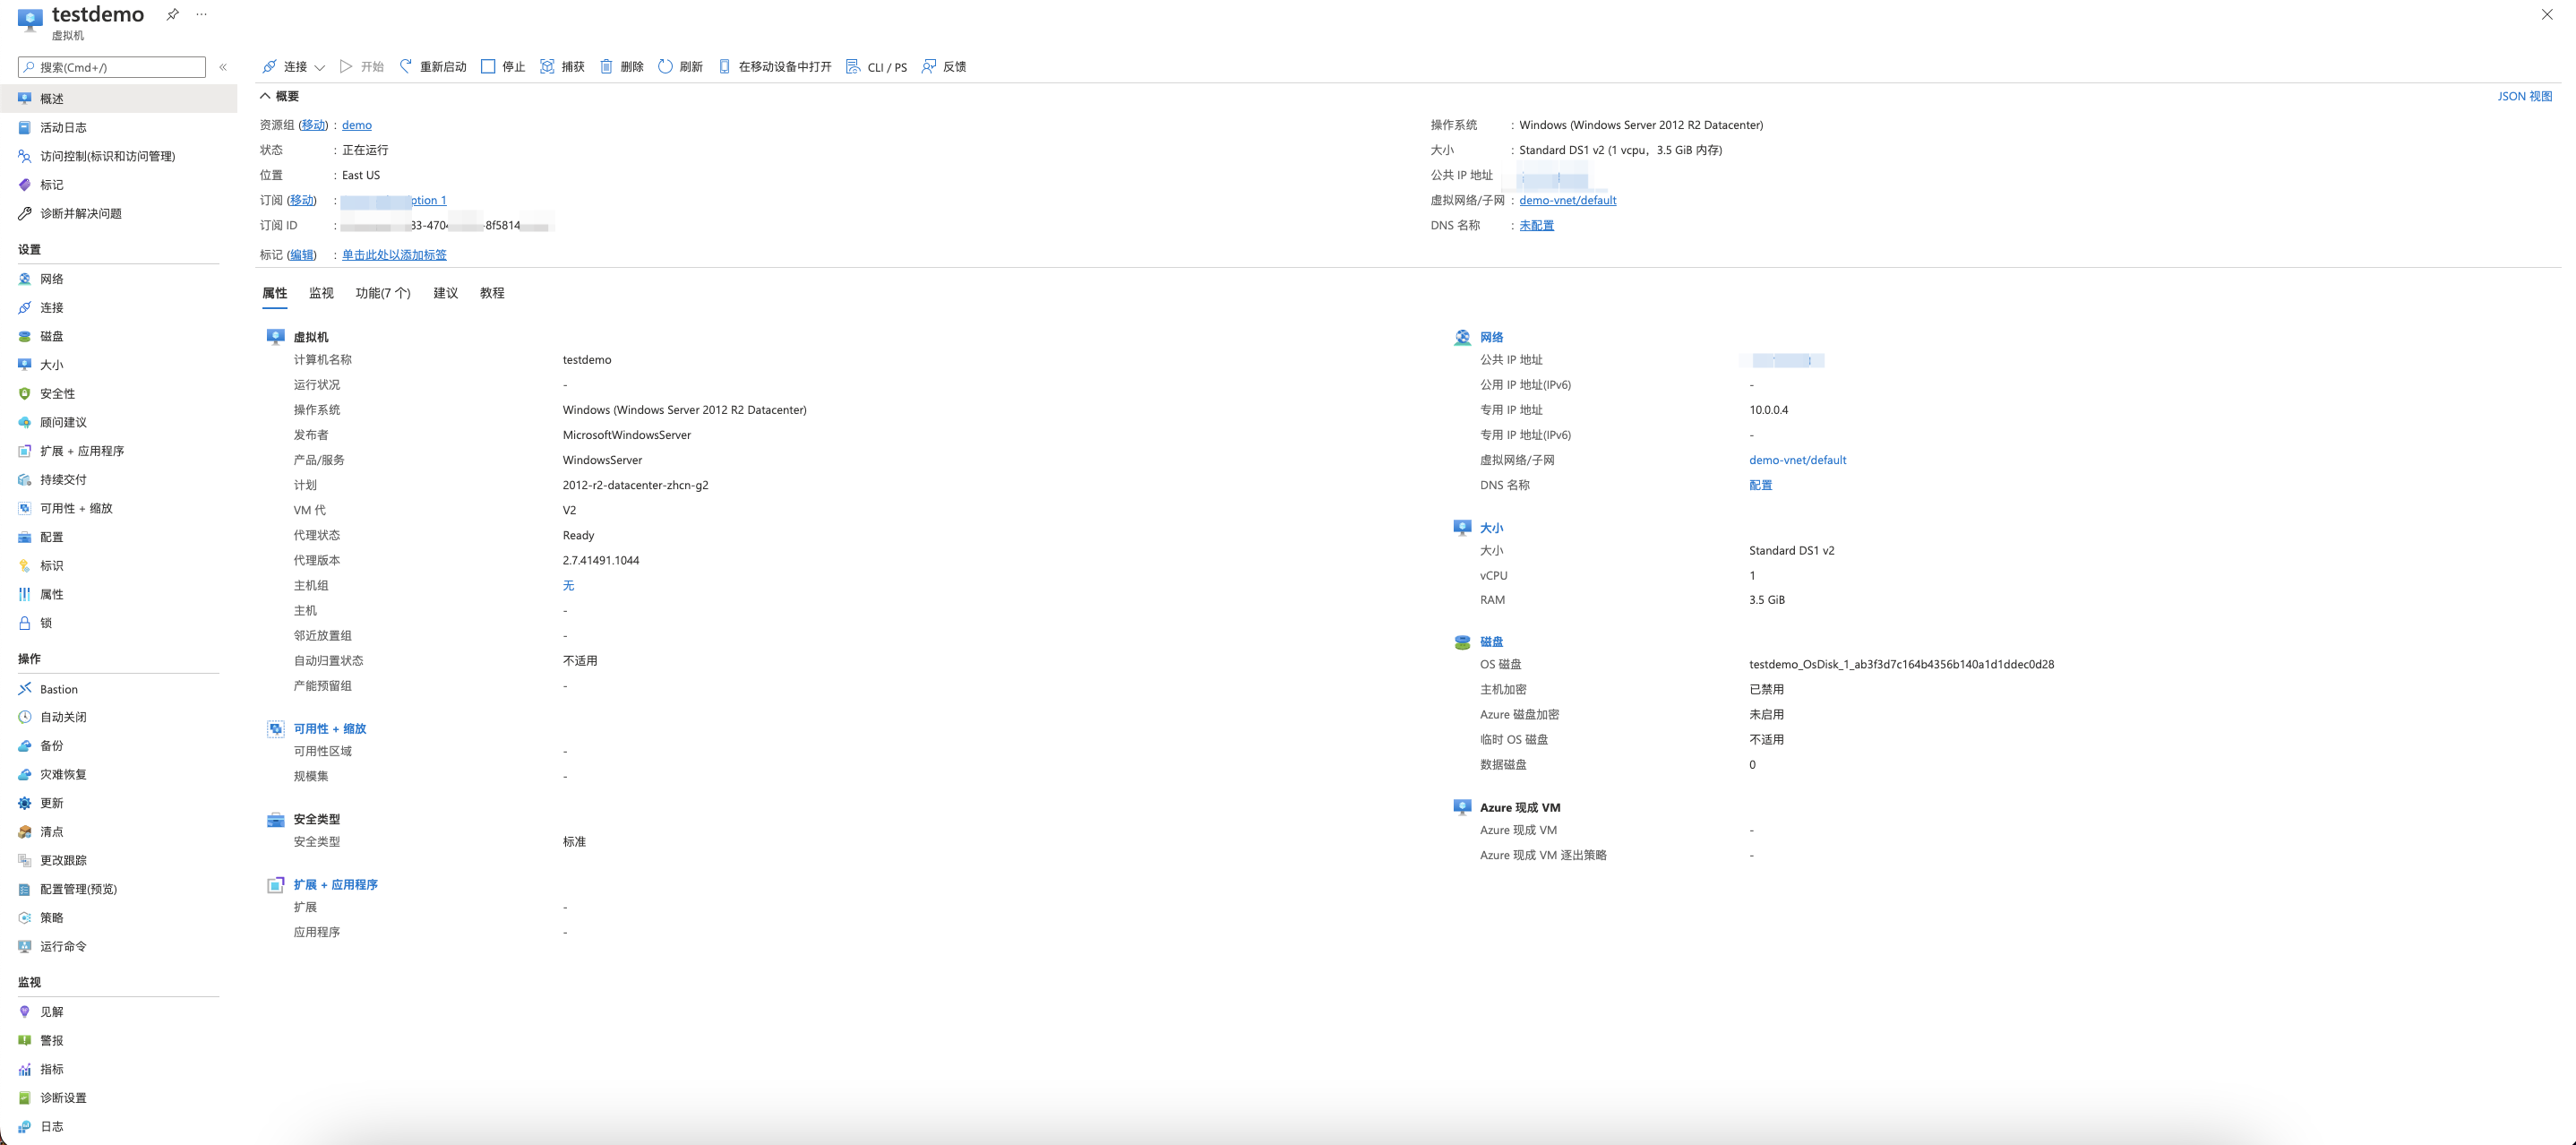Open the 连接 dropdown in the toolbar

pos(293,67)
